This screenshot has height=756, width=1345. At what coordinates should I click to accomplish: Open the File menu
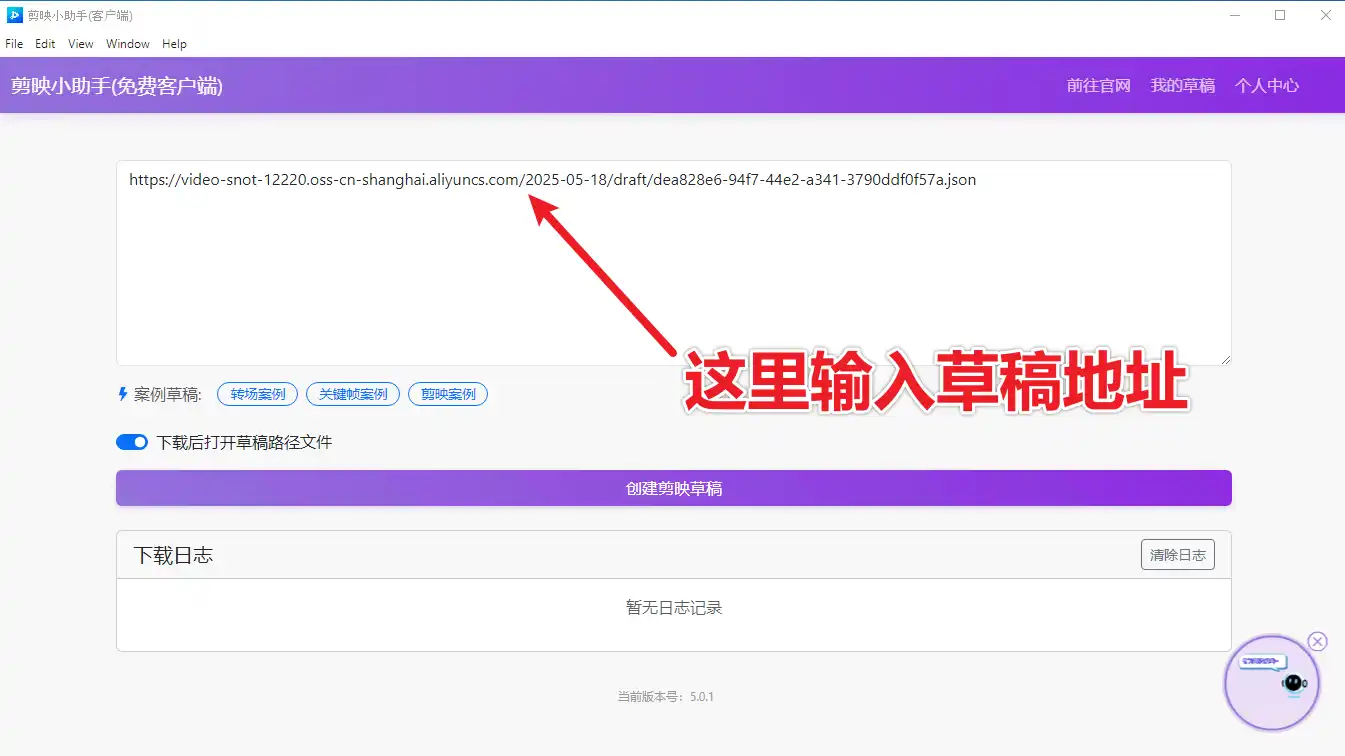pos(14,44)
